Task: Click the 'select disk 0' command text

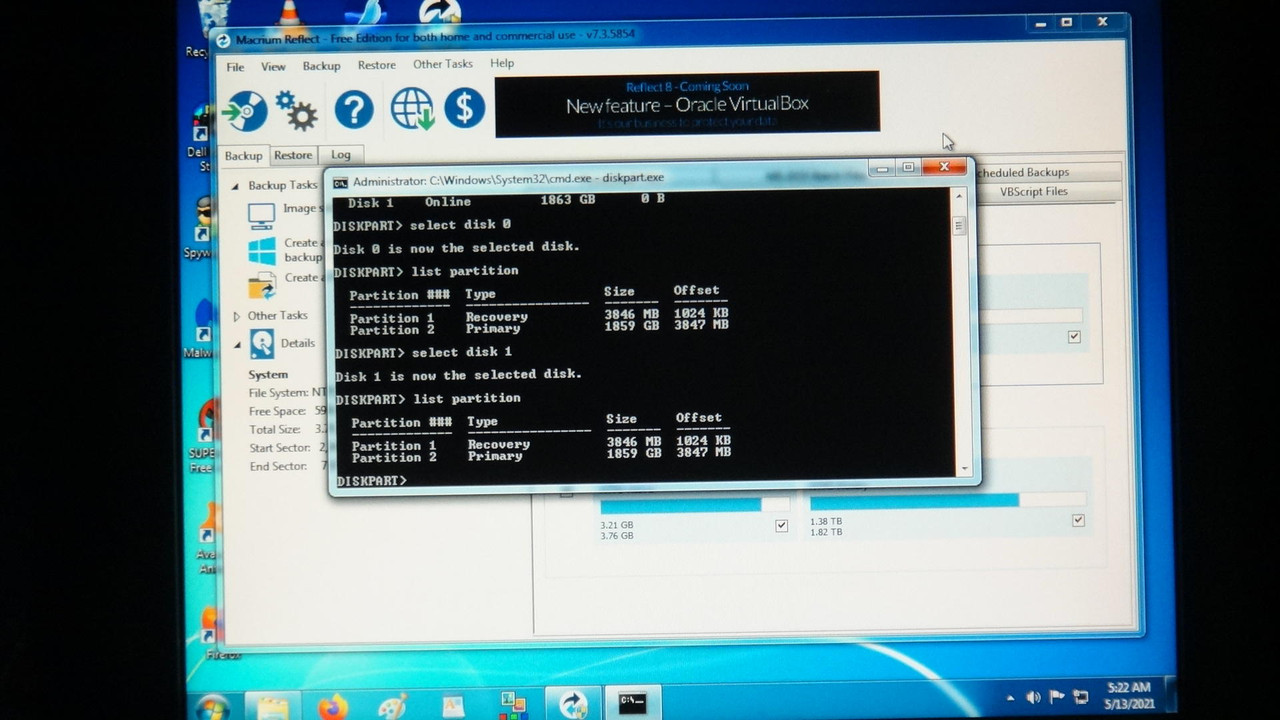Action: point(460,225)
